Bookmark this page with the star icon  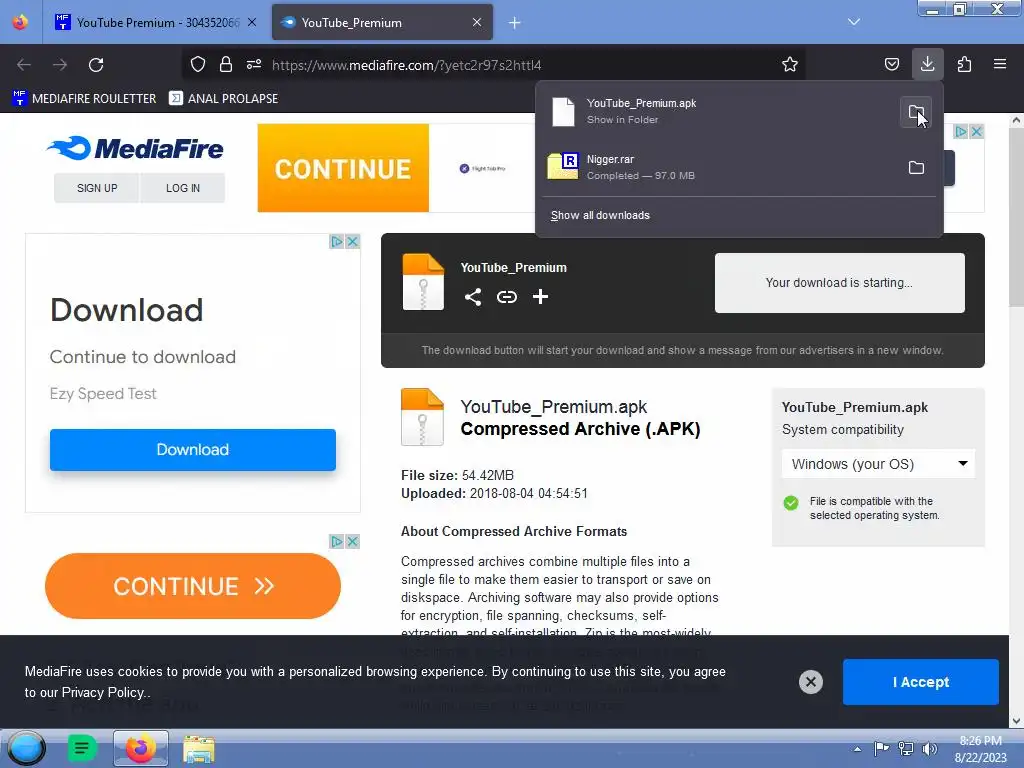coord(790,65)
